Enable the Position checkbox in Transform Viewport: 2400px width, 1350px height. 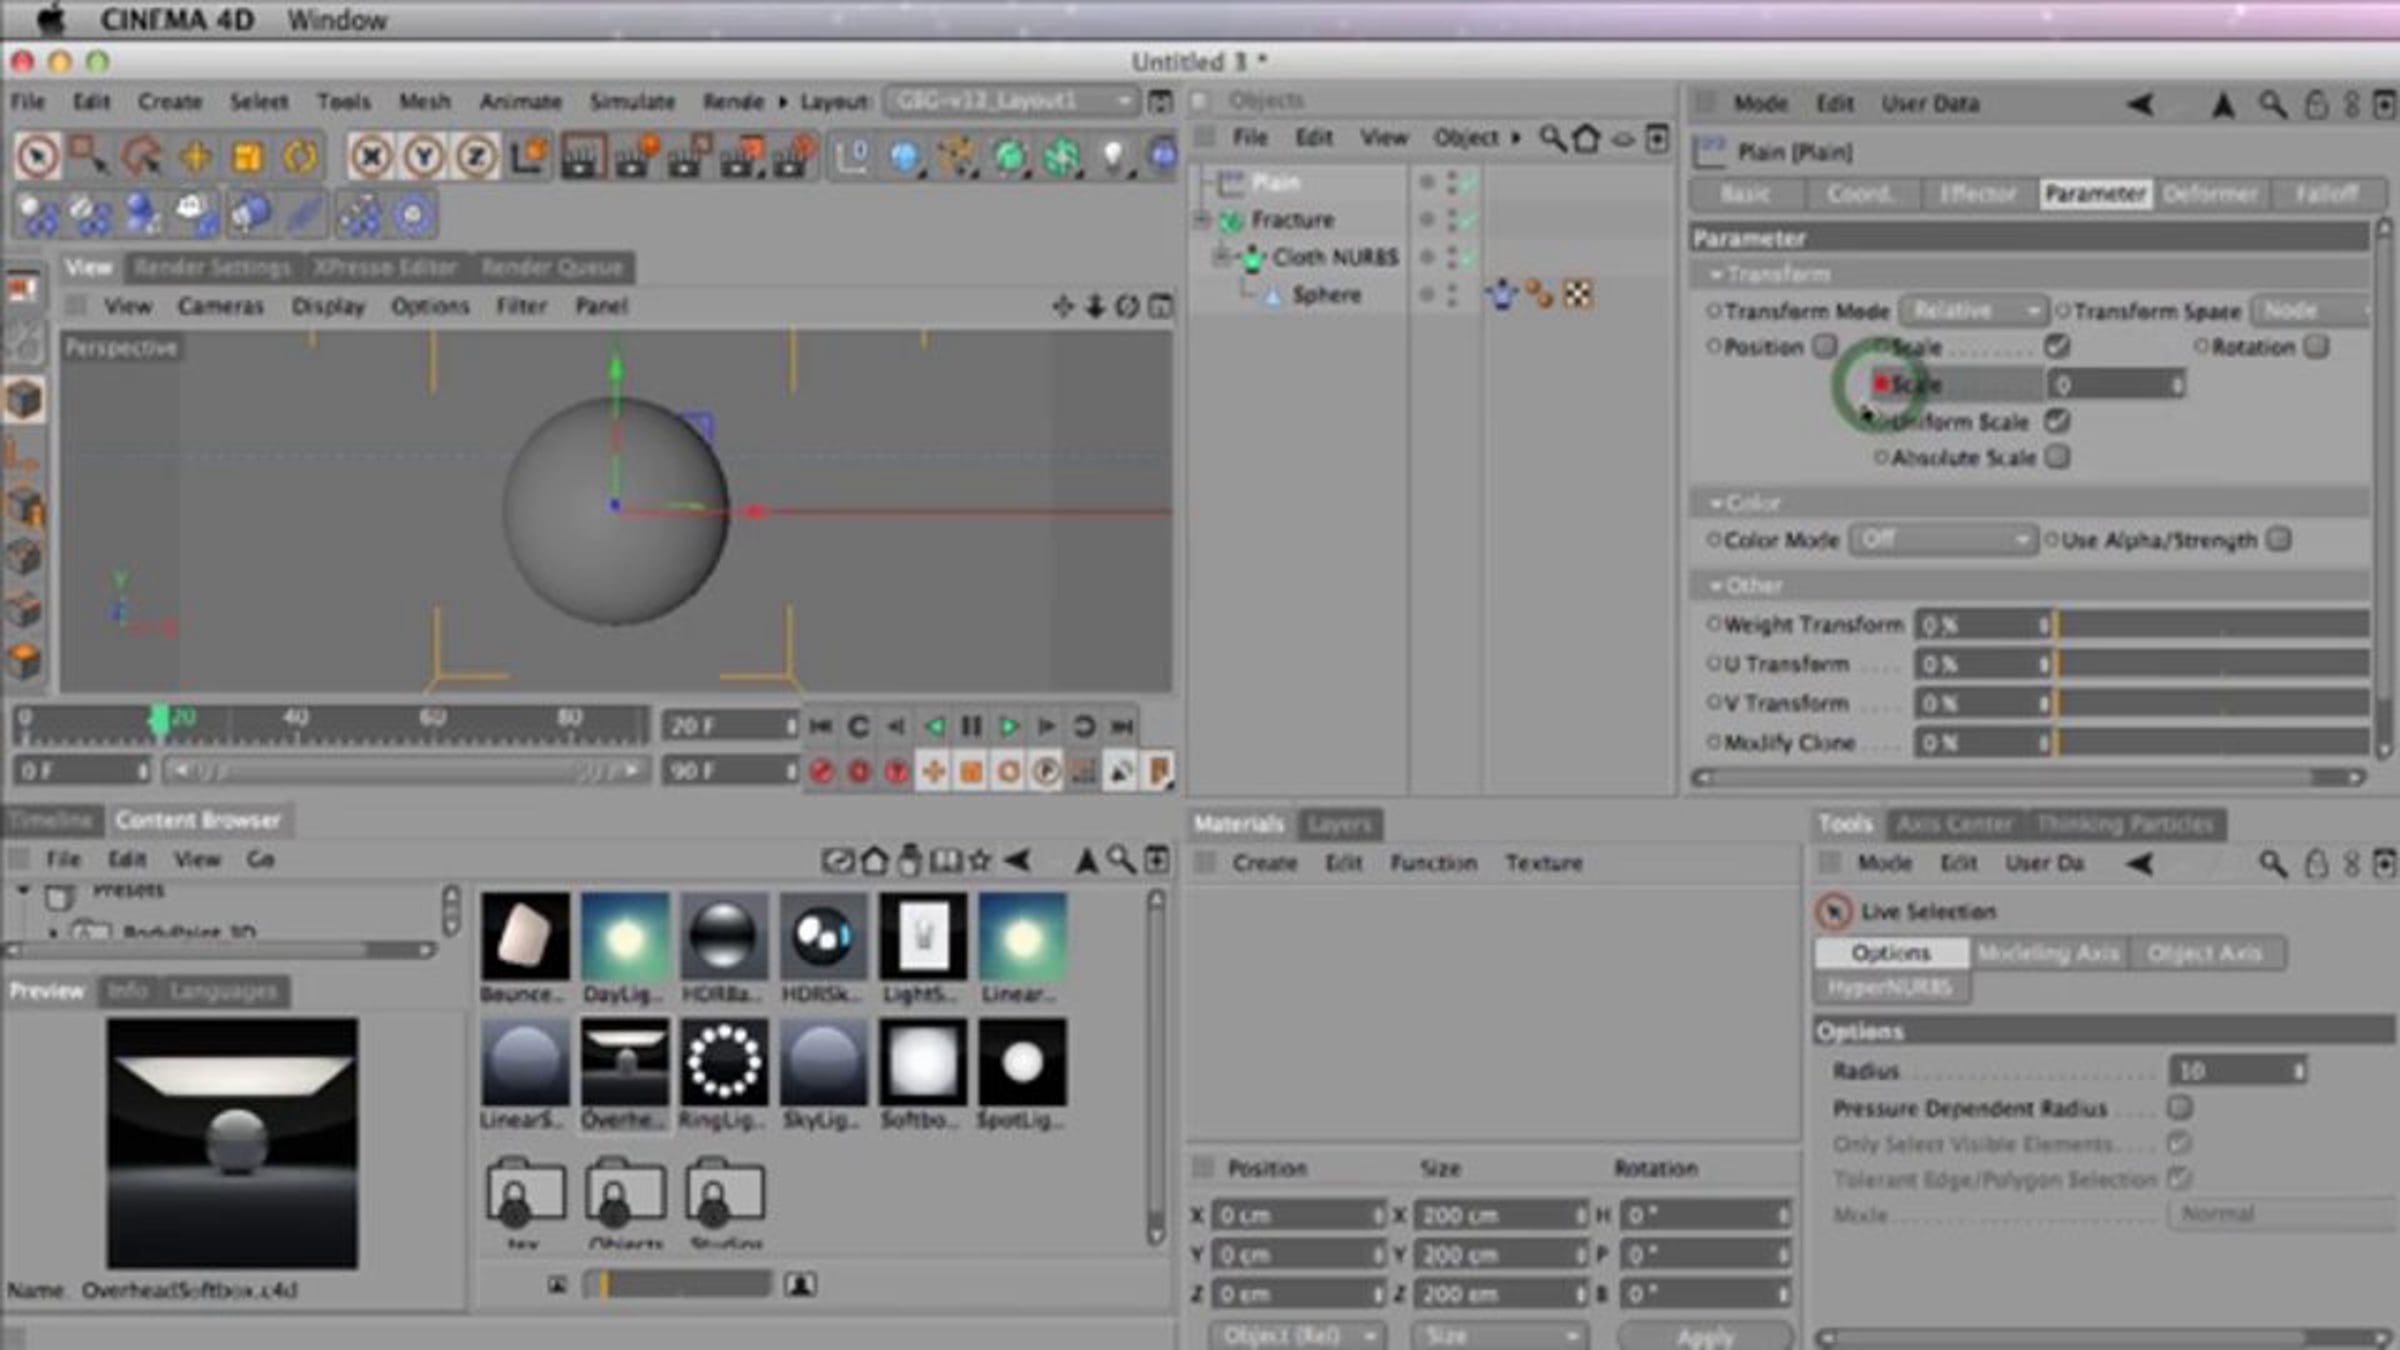[1825, 346]
